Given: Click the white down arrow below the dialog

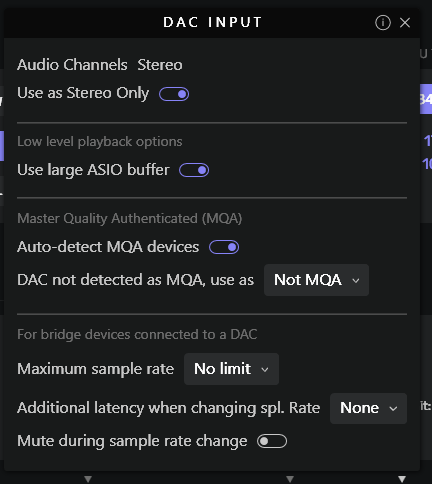Looking at the screenshot, I should pyautogui.click(x=402, y=479).
